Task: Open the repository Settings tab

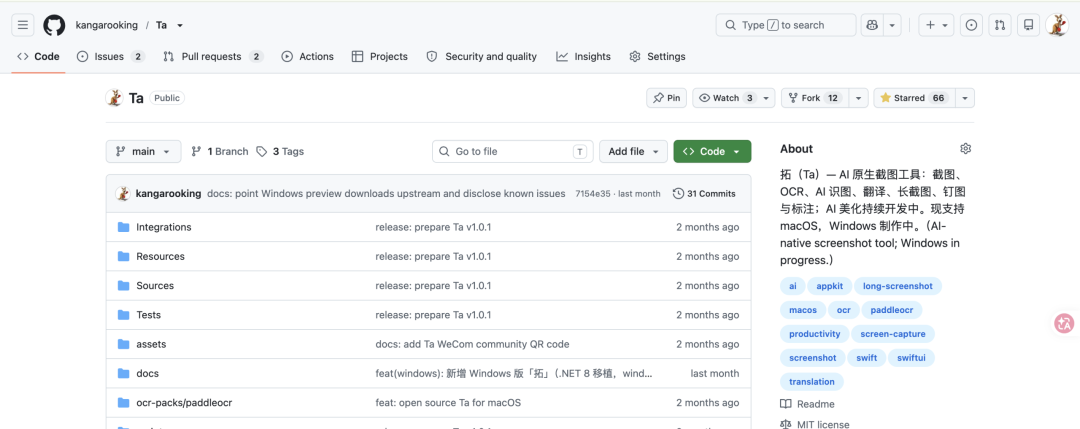Action: 658,56
